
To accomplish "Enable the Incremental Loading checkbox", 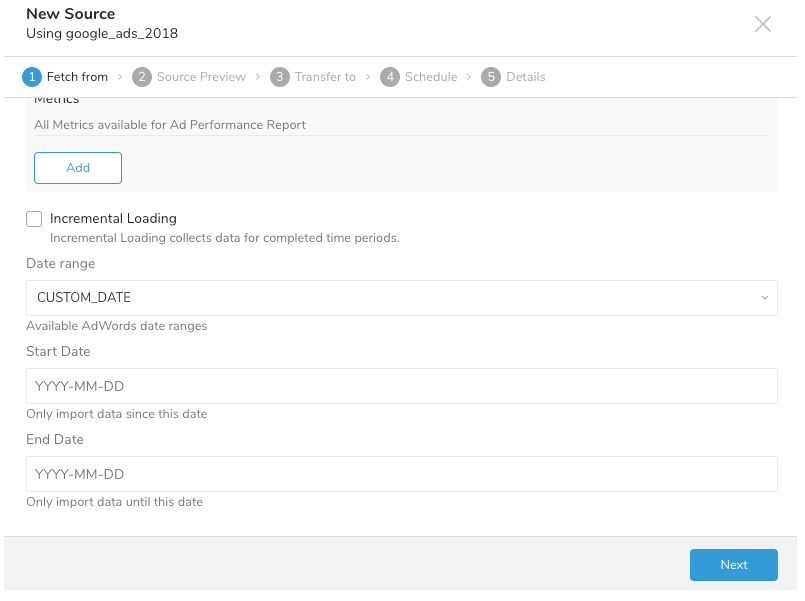I will click(35, 219).
